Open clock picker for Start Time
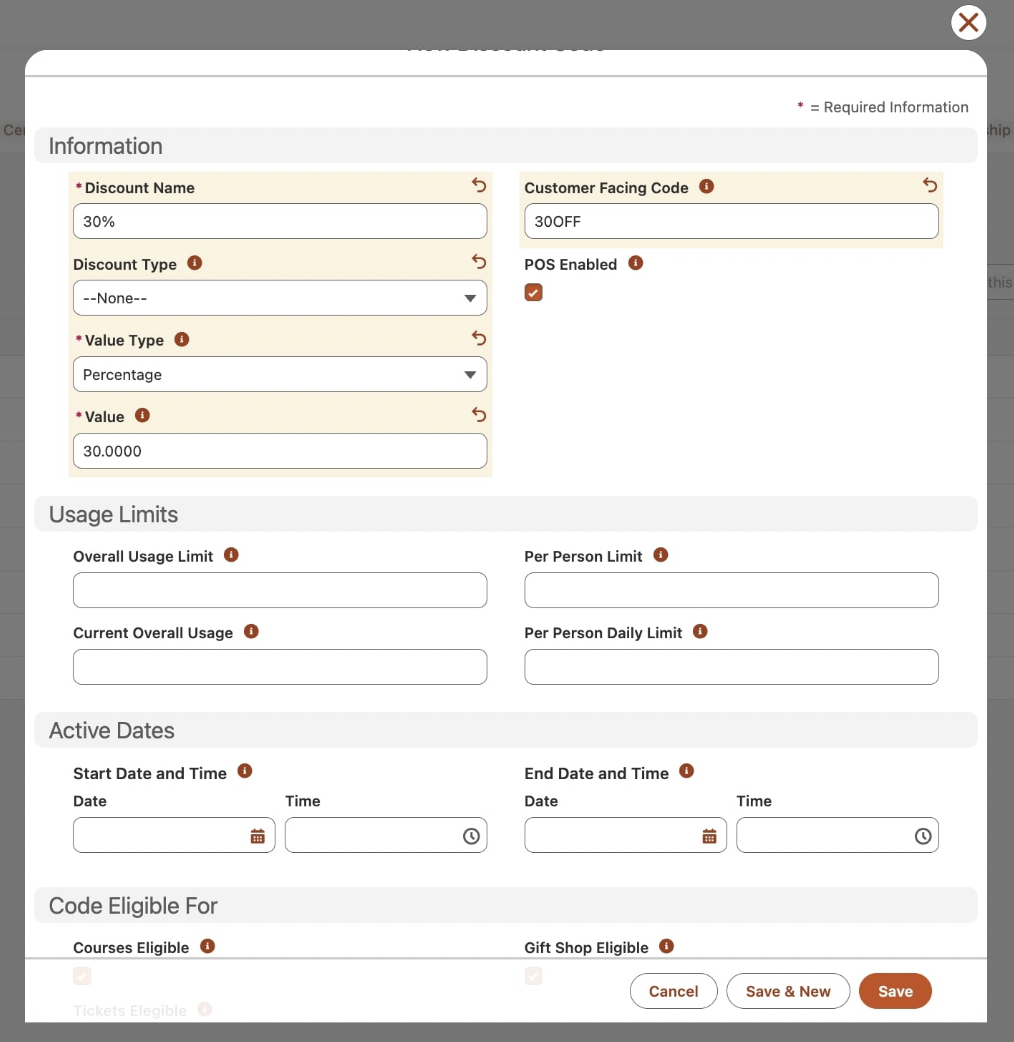 click(x=471, y=836)
